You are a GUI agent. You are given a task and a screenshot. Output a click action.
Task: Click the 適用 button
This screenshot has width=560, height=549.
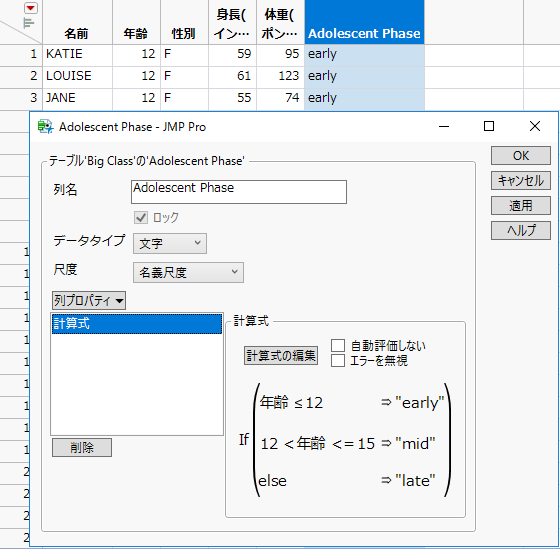tap(521, 205)
